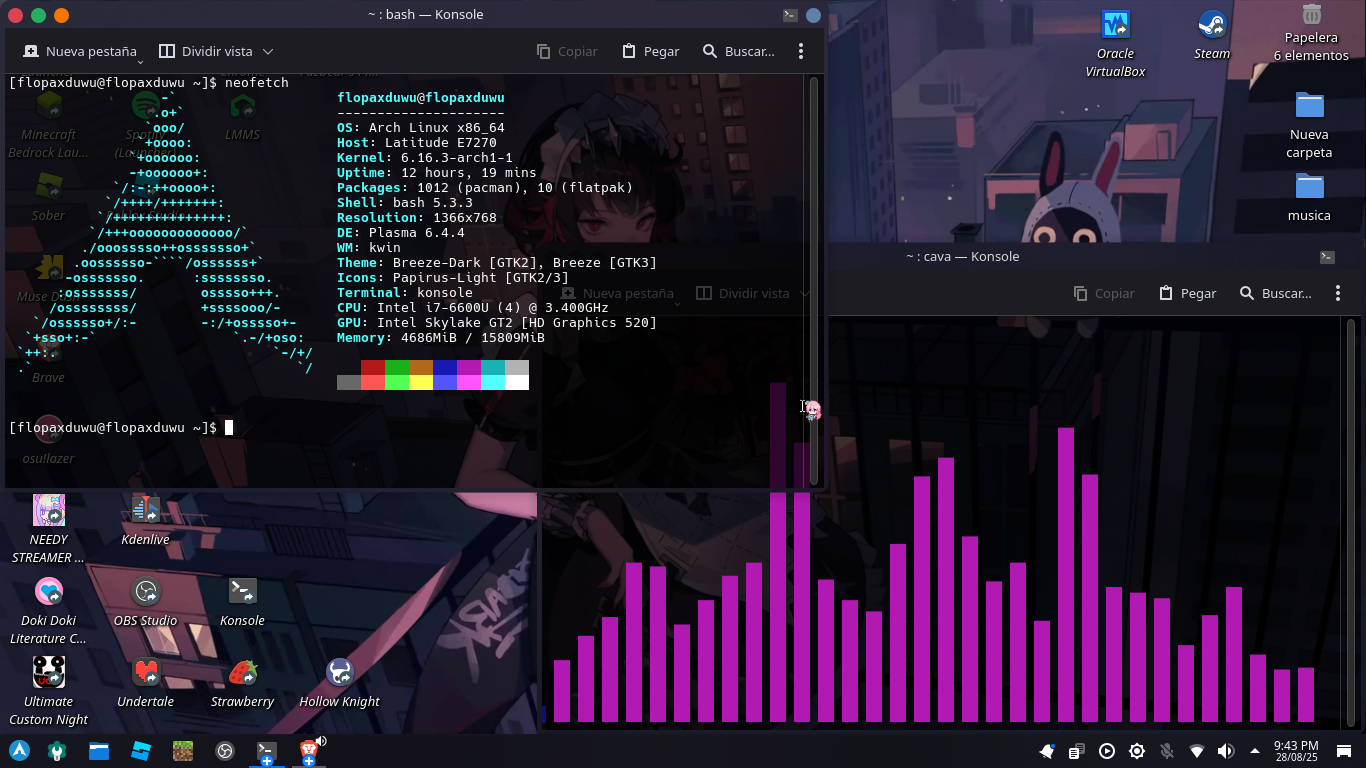Click Pegar in the cava Konsole toolbar

1187,293
